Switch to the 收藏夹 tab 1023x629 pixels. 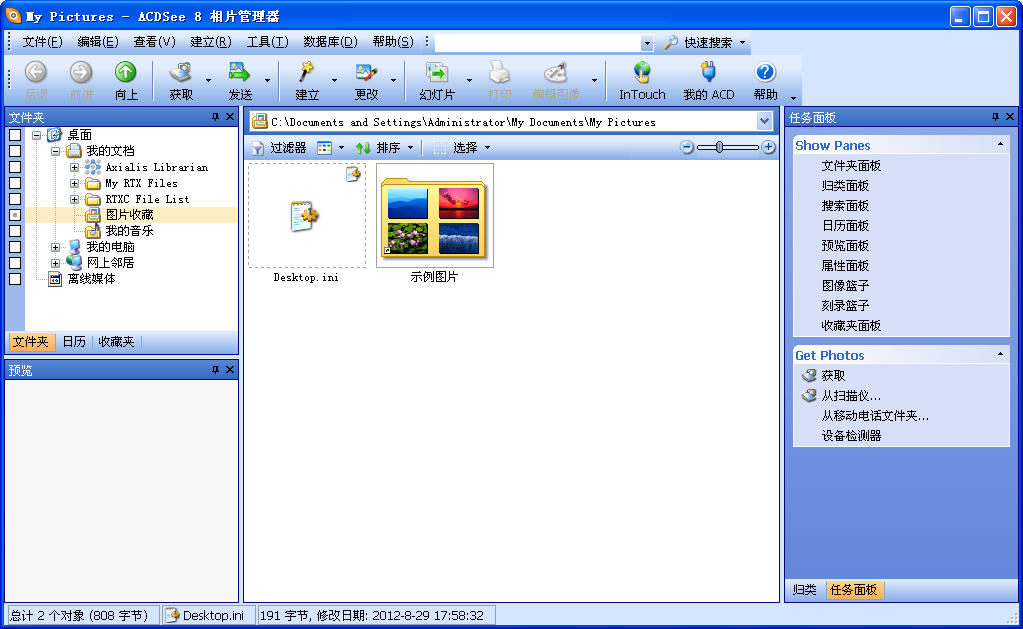point(116,342)
